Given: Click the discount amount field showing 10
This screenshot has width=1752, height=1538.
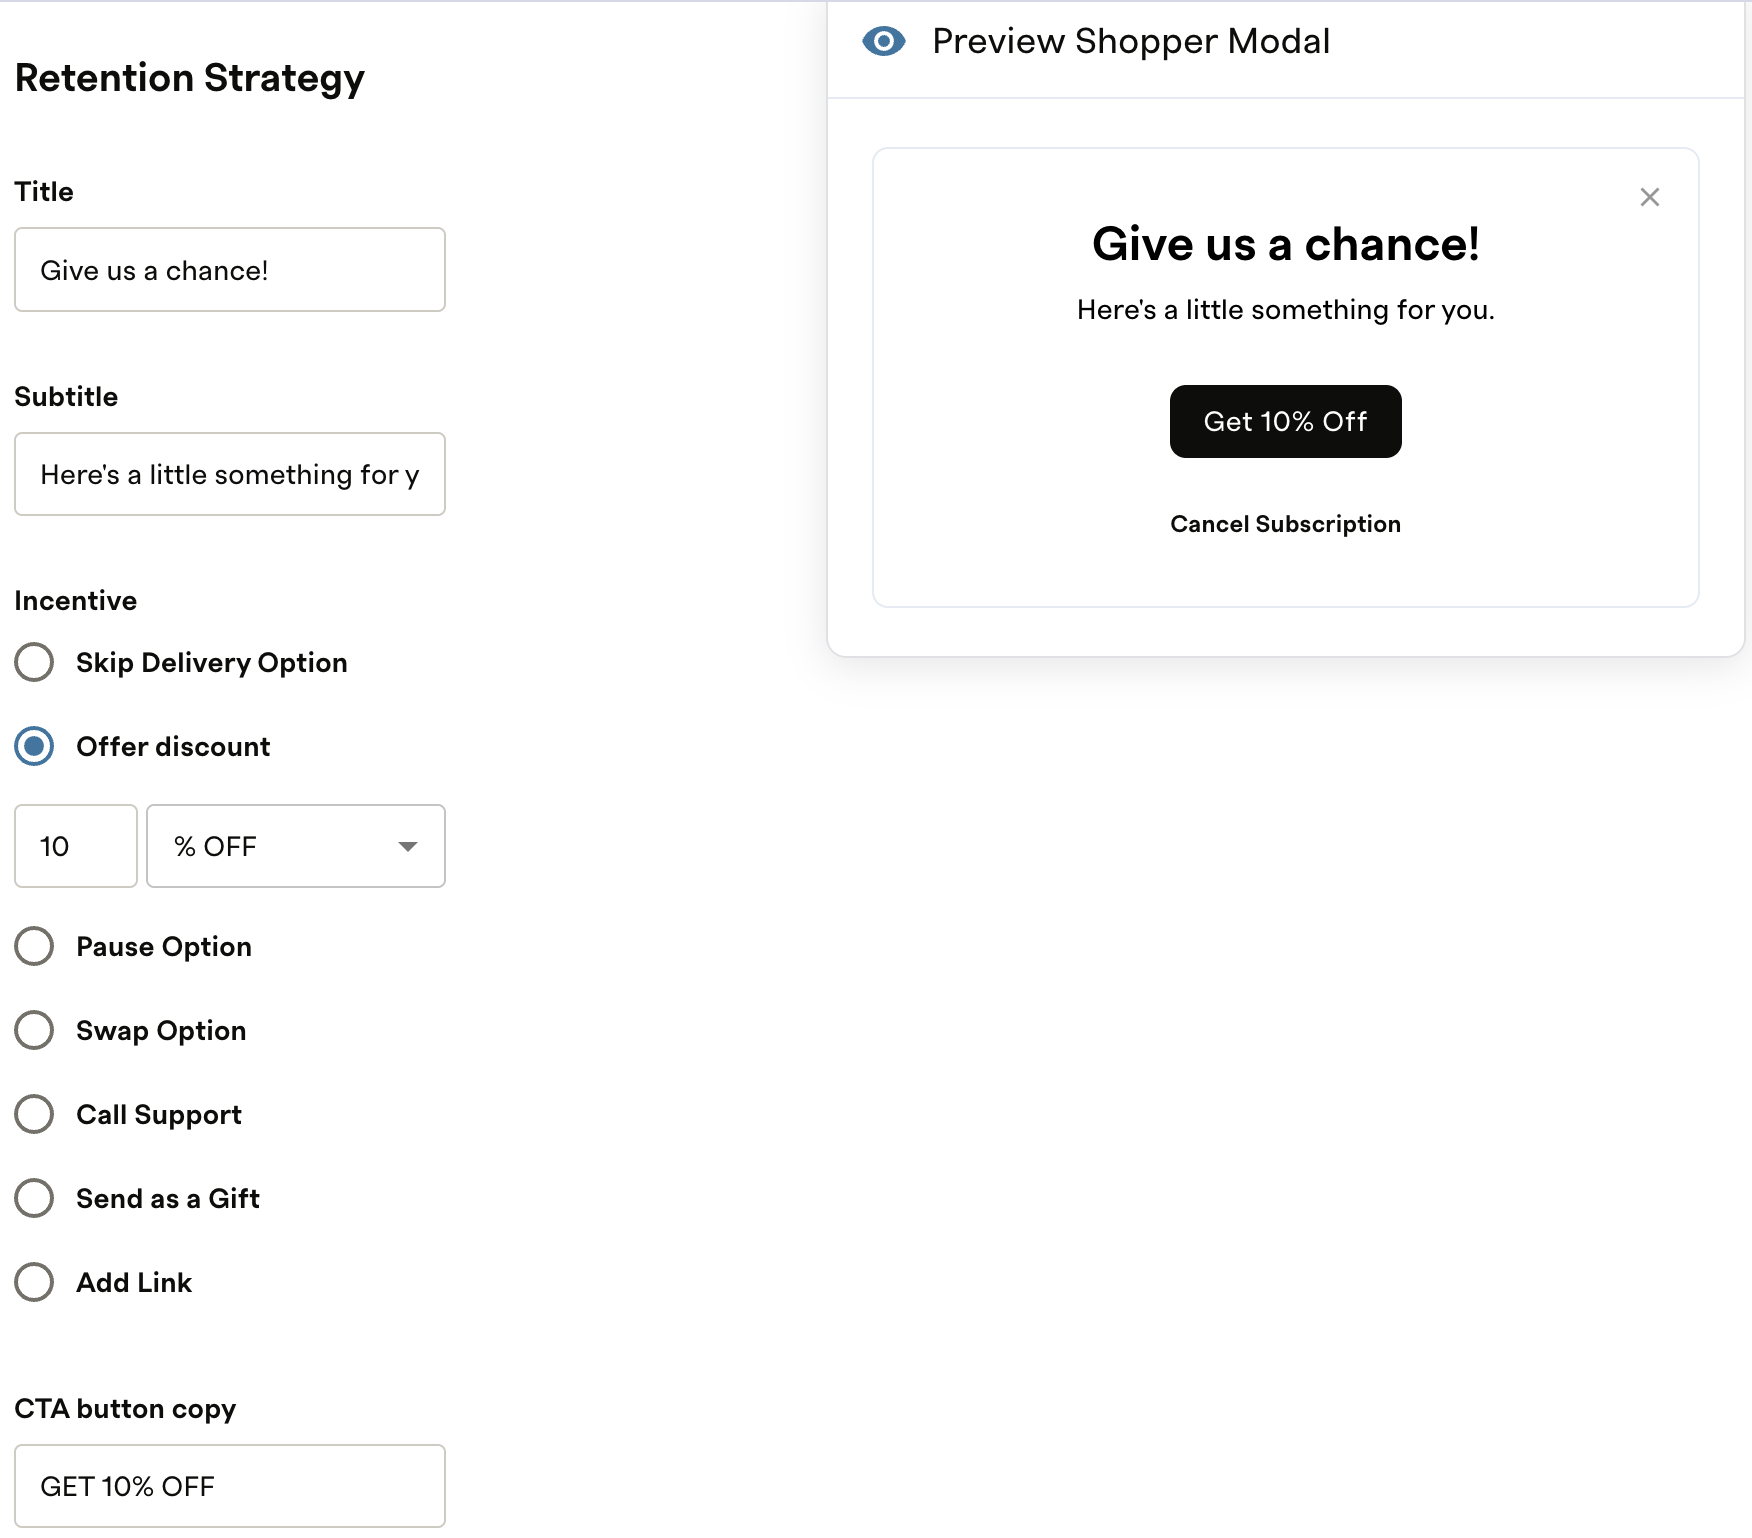Looking at the screenshot, I should pyautogui.click(x=76, y=846).
